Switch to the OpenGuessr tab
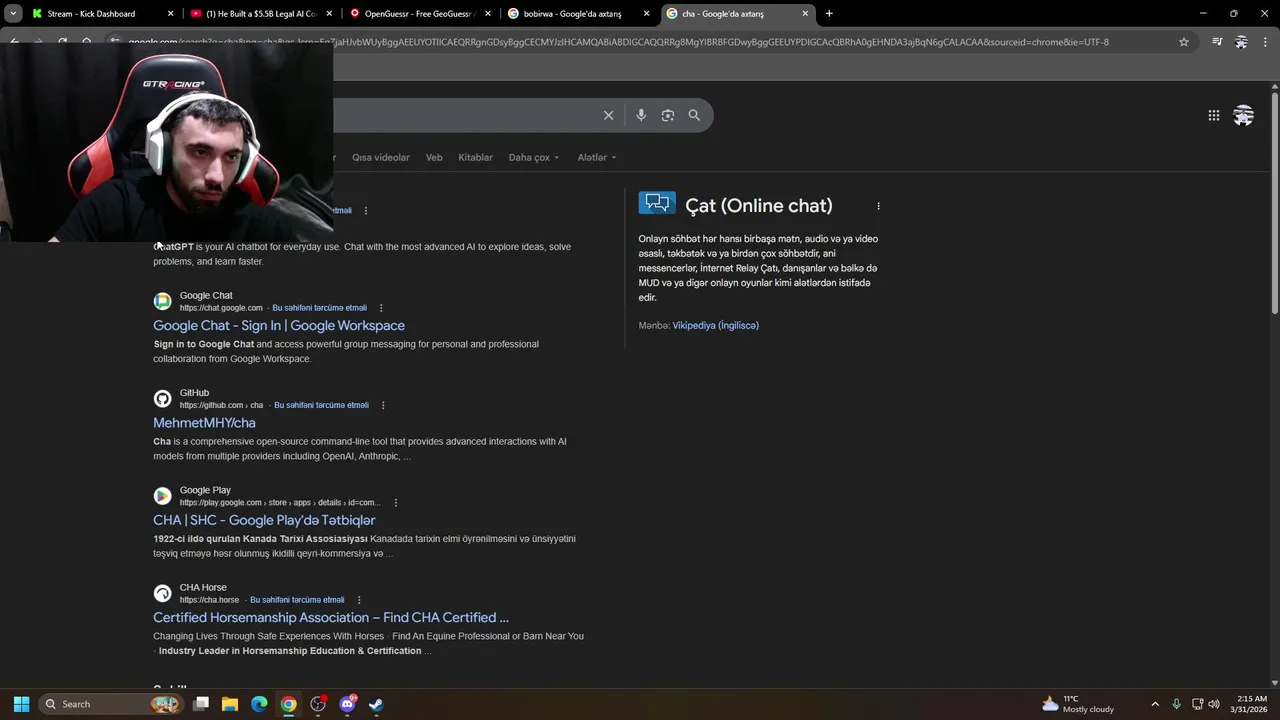Screen dimensions: 1280x720 tap(420, 14)
